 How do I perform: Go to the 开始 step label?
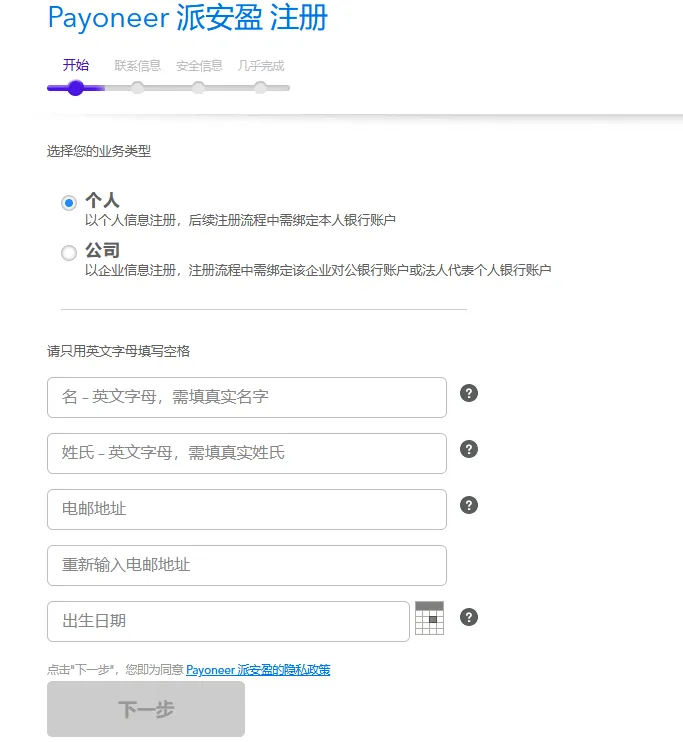coord(76,65)
